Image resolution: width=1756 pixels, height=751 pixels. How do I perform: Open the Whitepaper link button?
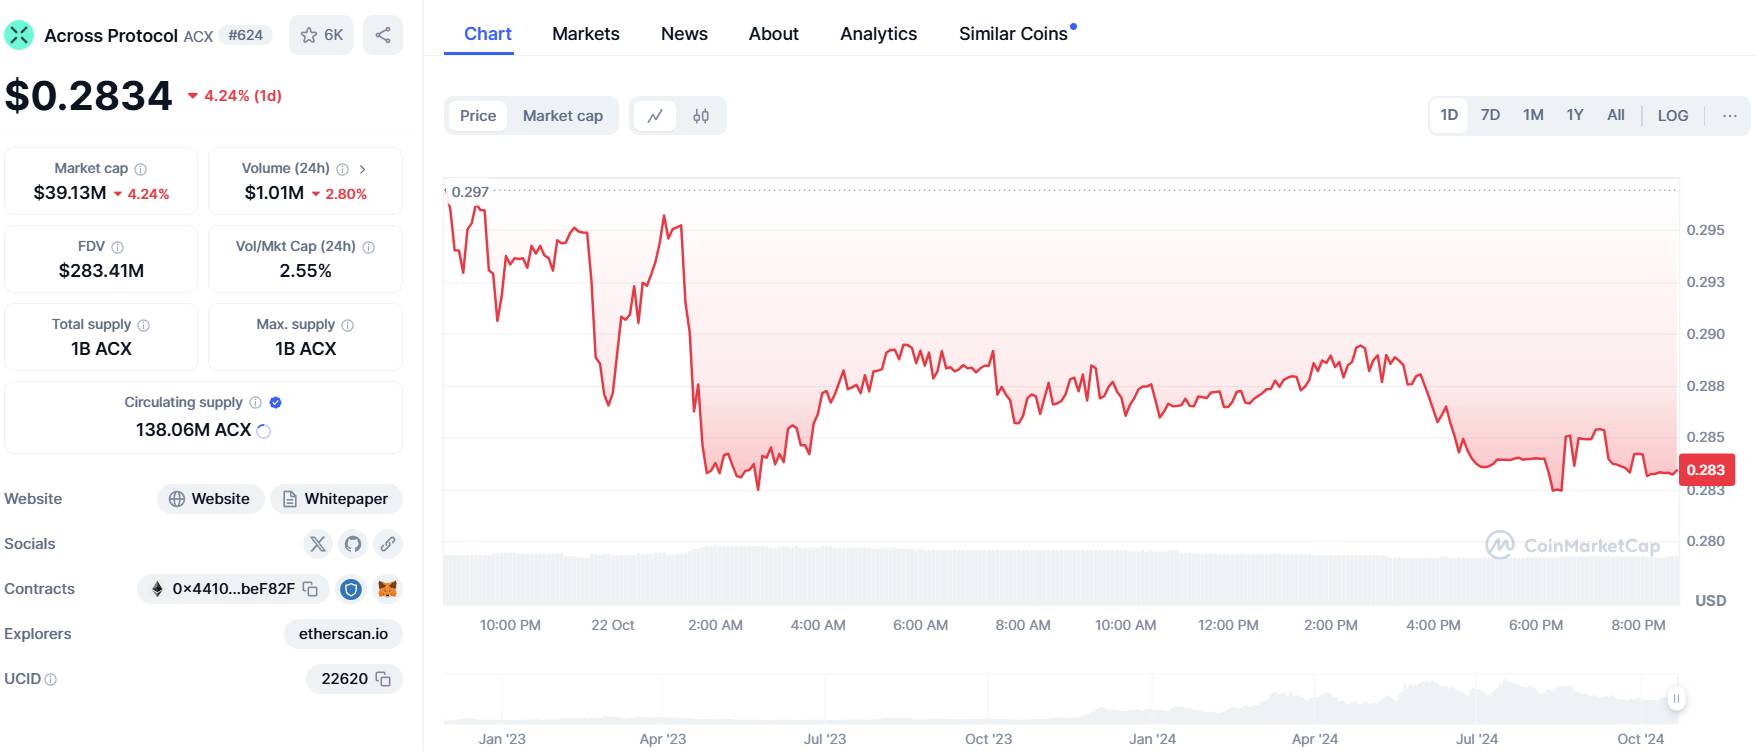pyautogui.click(x=336, y=499)
